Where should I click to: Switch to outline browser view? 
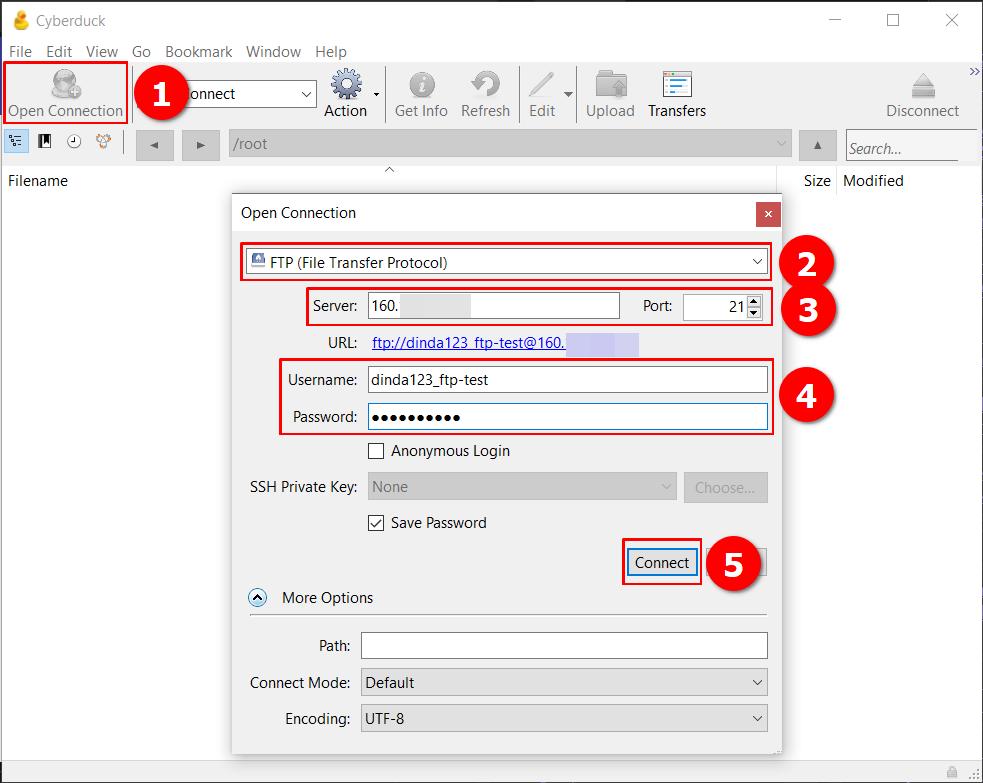pyautogui.click(x=16, y=141)
